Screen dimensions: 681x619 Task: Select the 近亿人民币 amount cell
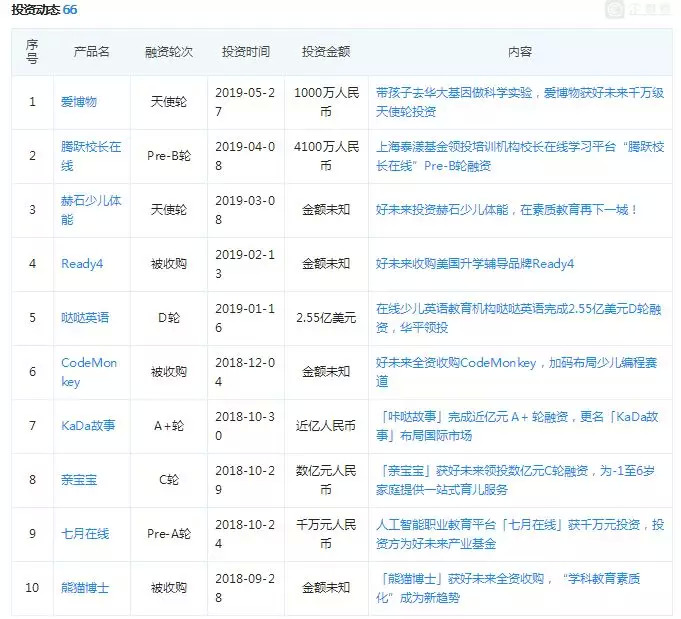click(326, 426)
